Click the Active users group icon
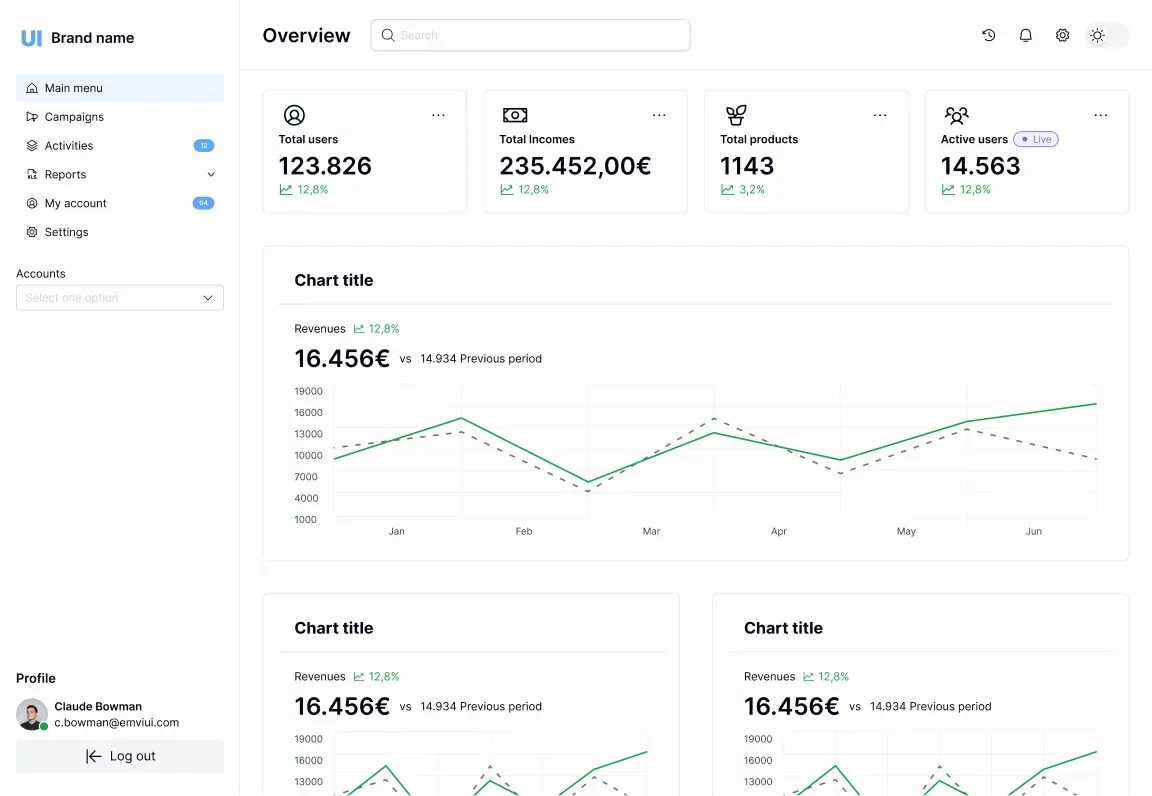This screenshot has width=1152, height=796. pyautogui.click(x=957, y=115)
